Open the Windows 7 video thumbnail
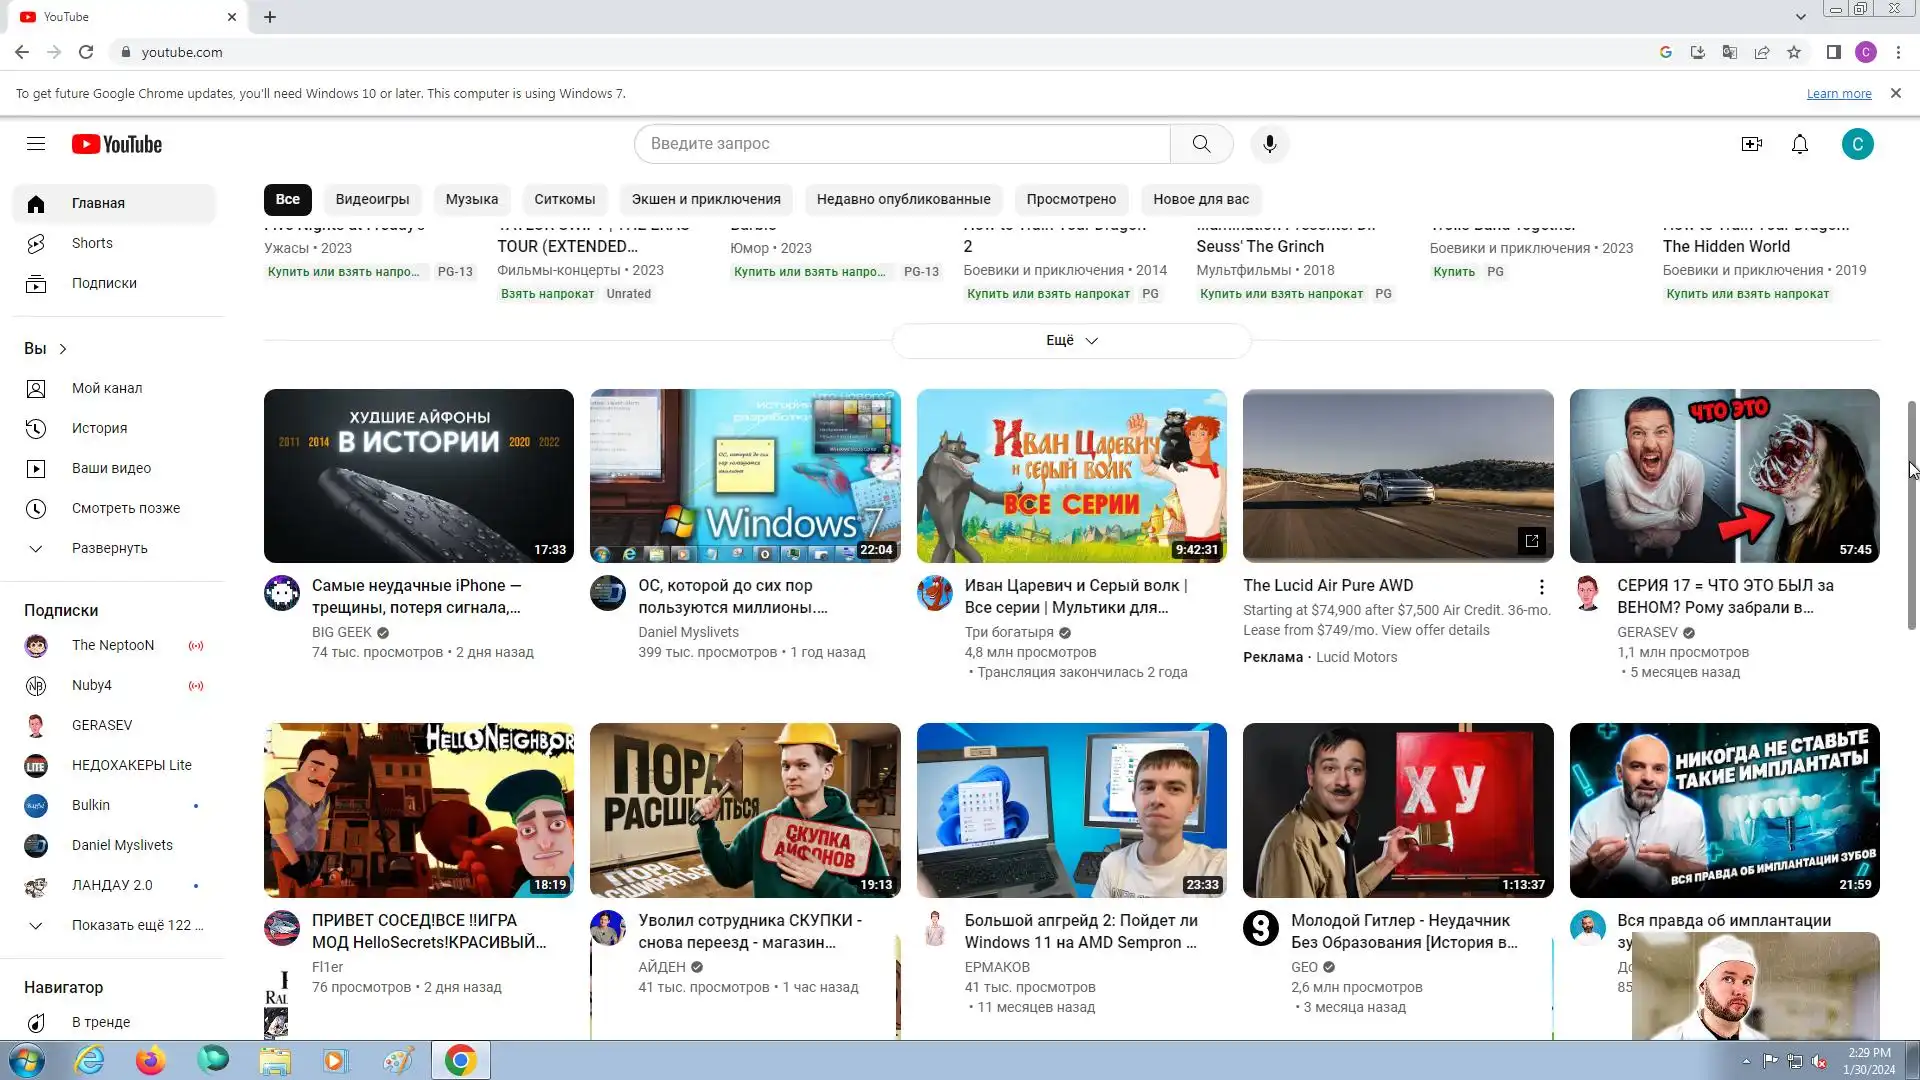The height and width of the screenshot is (1080, 1920). (745, 476)
